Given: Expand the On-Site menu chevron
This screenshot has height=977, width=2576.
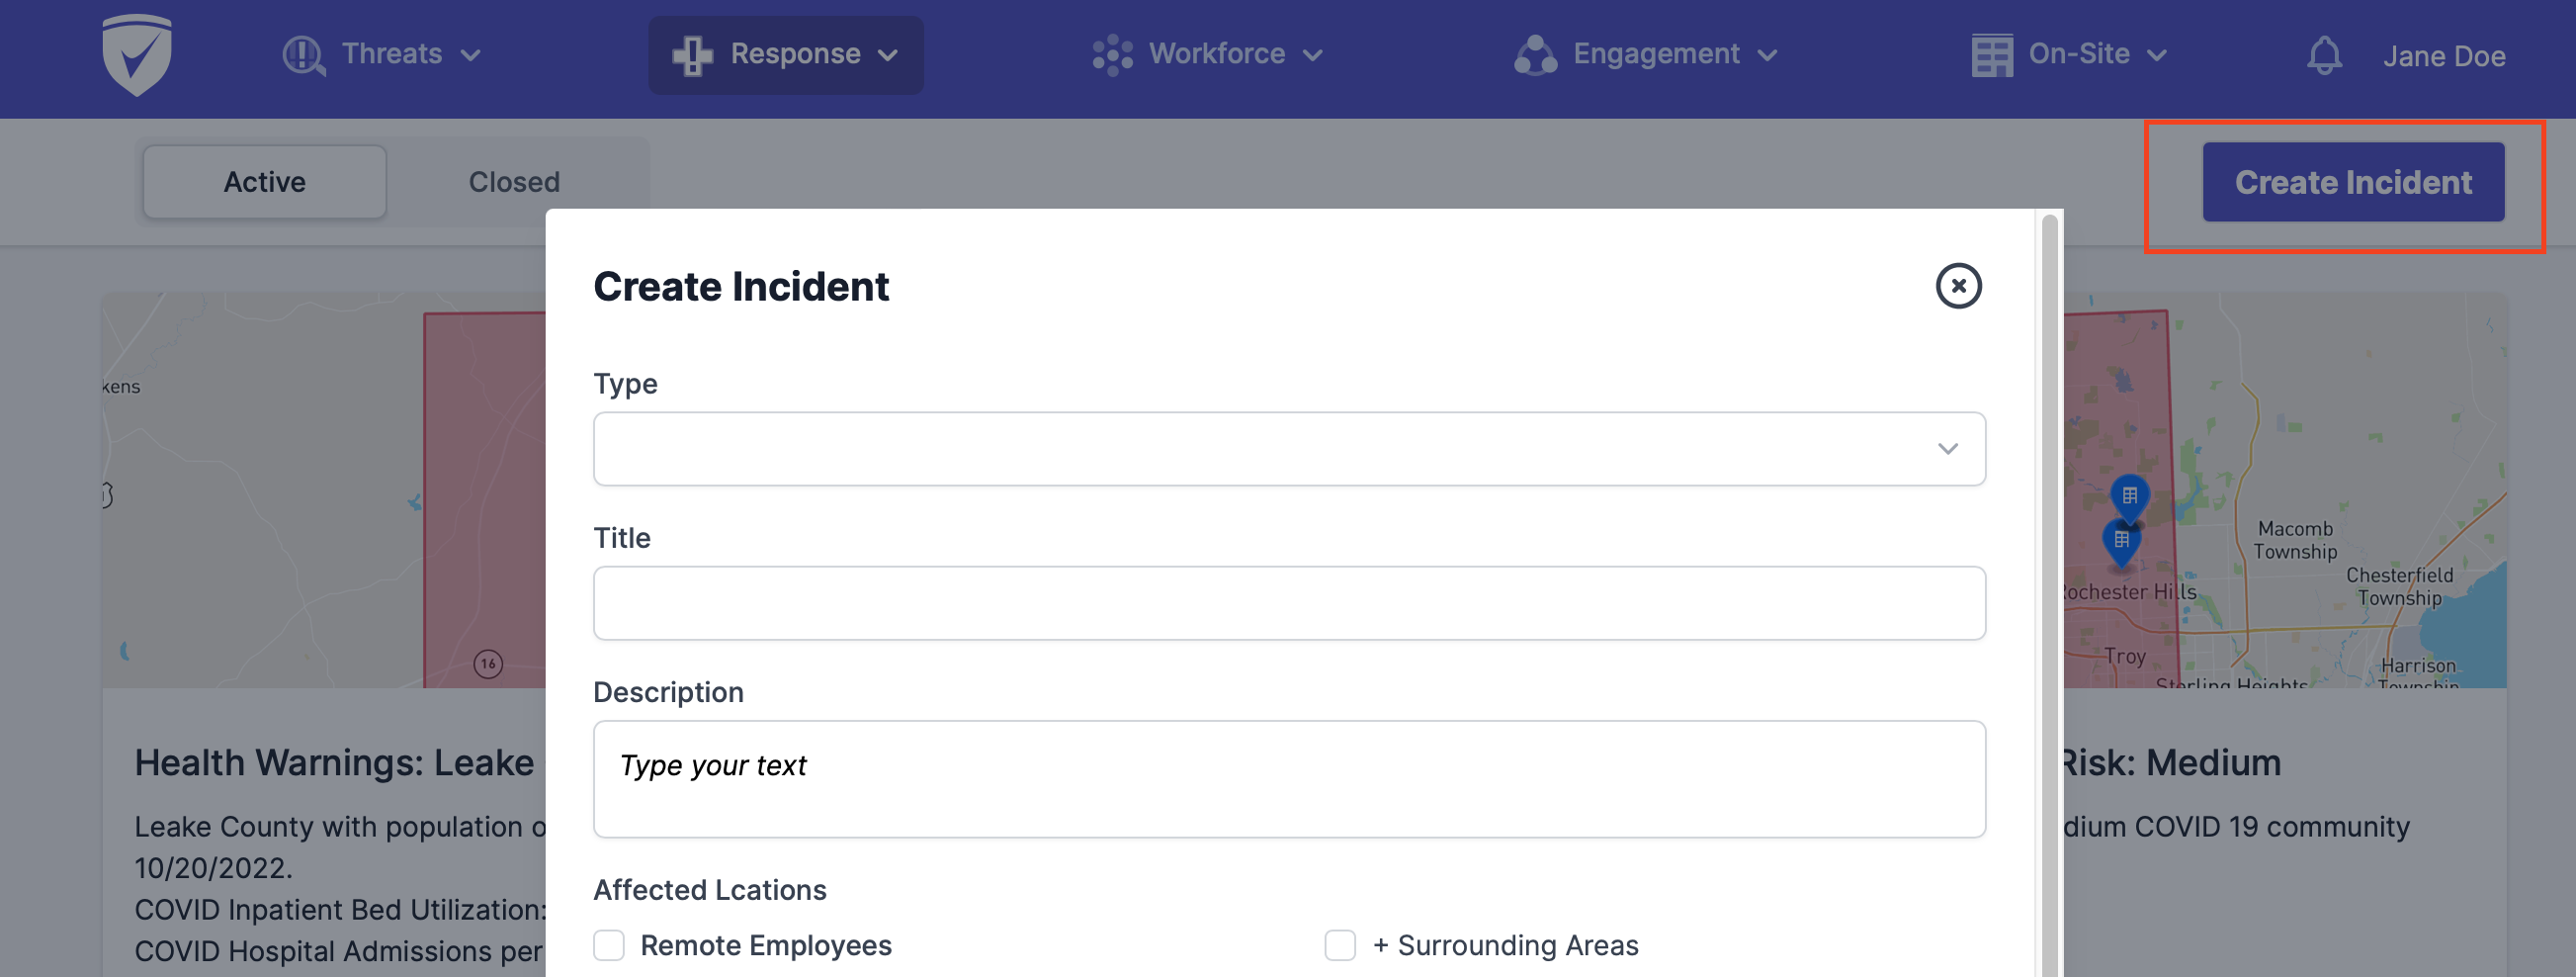Looking at the screenshot, I should coord(2157,55).
